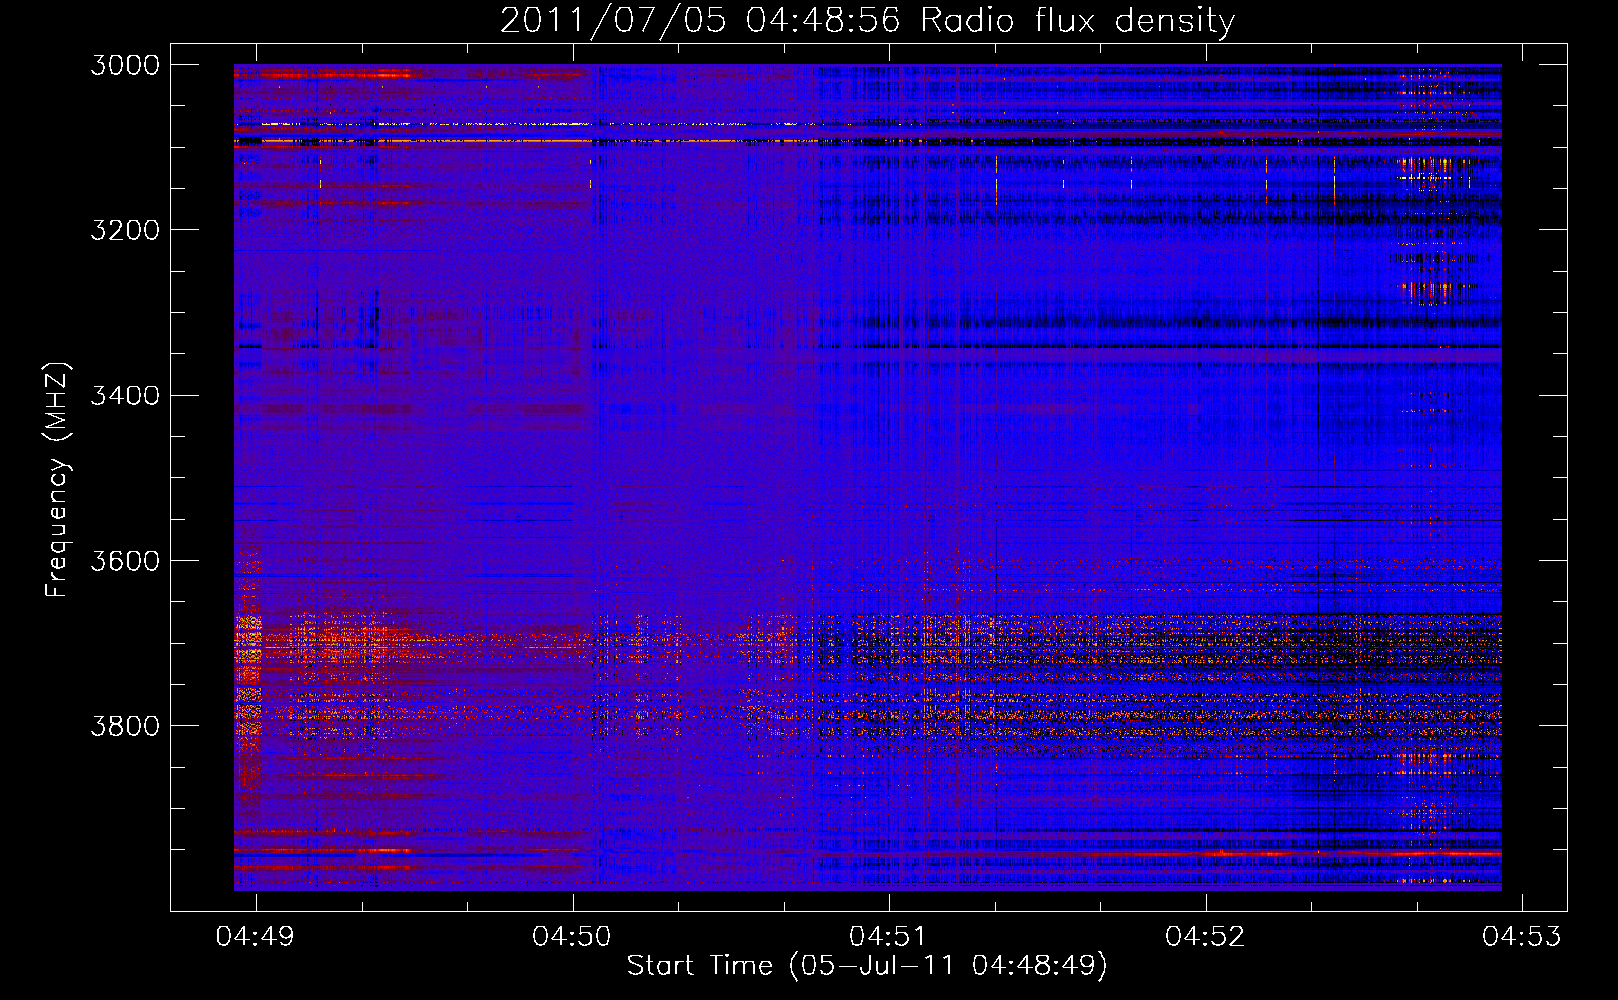The height and width of the screenshot is (1000, 1618).
Task: Click the plot title '2011/07/05 04:48:56 Radio flux density'
Action: 867,21
